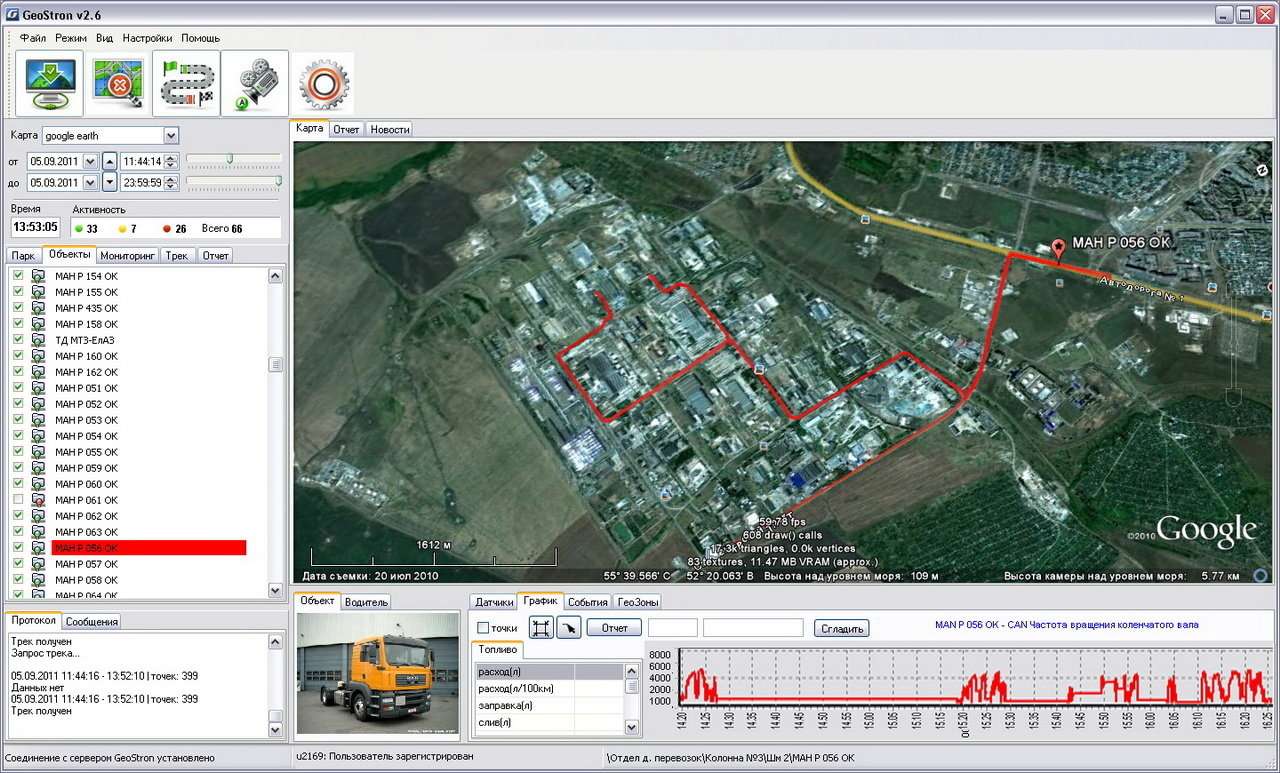This screenshot has height=773, width=1280.
Task: Open the Настройки menu
Action: pos(148,38)
